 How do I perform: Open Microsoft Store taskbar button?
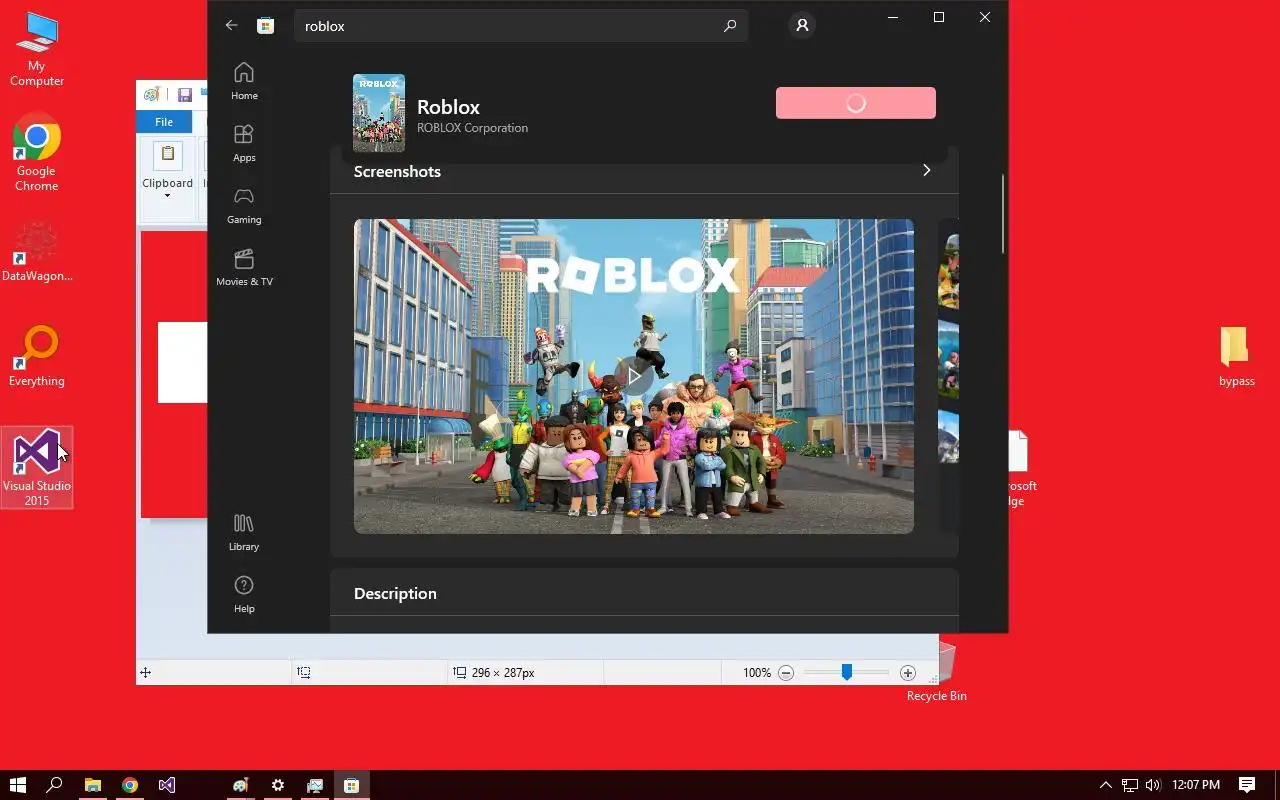pyautogui.click(x=351, y=785)
